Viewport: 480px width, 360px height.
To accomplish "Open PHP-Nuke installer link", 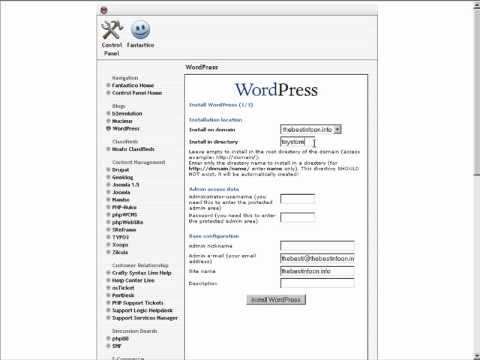I will coord(124,207).
